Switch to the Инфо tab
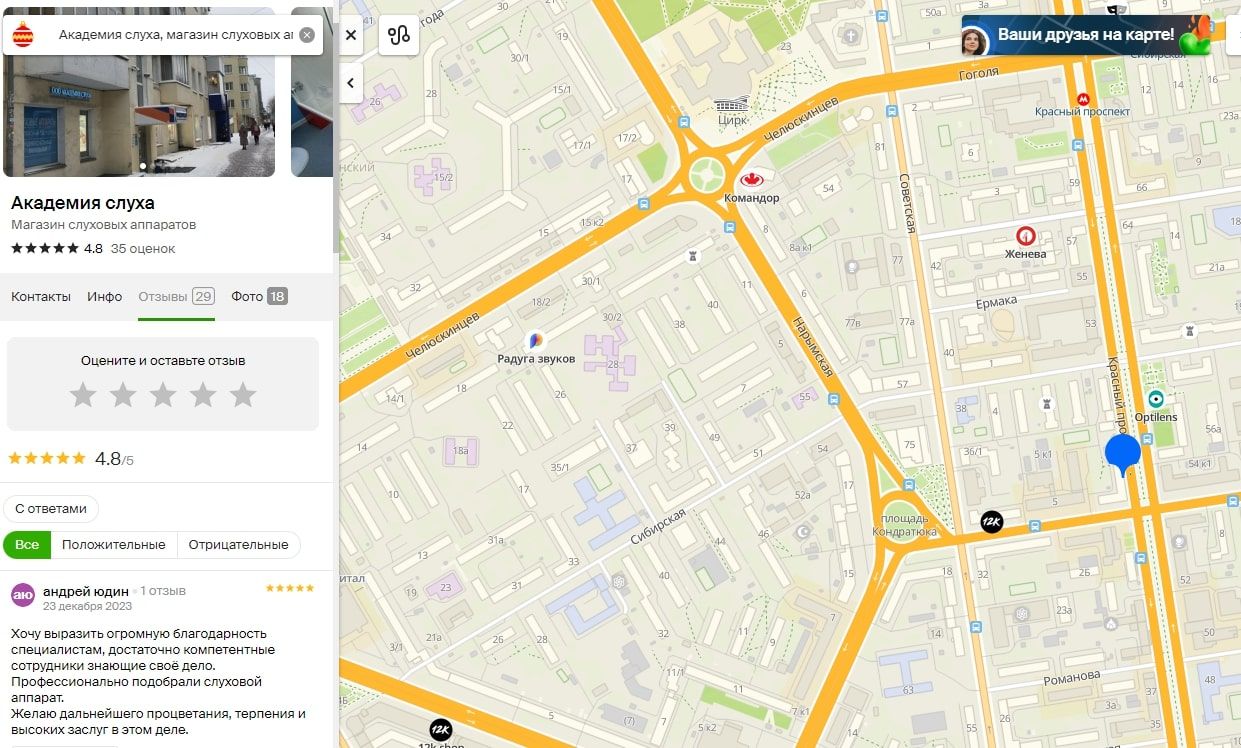 pyautogui.click(x=104, y=296)
